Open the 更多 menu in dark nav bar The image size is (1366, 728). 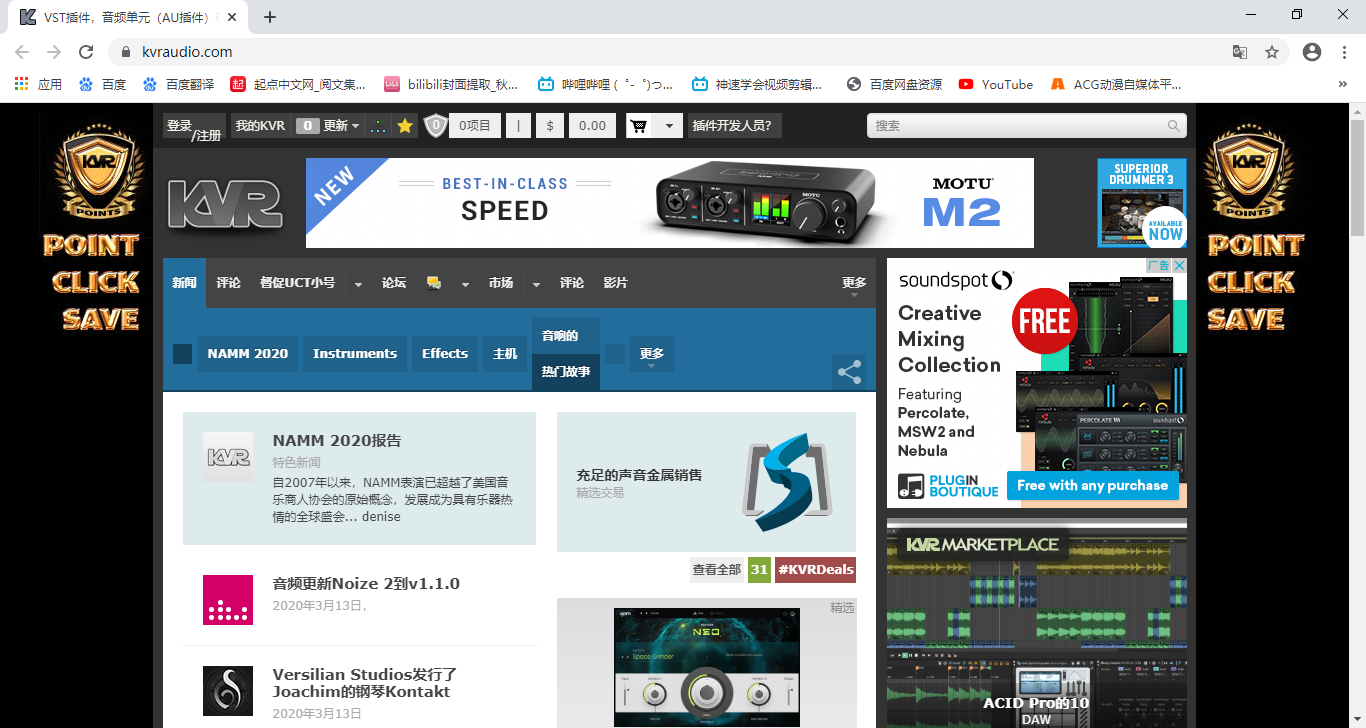tap(854, 285)
